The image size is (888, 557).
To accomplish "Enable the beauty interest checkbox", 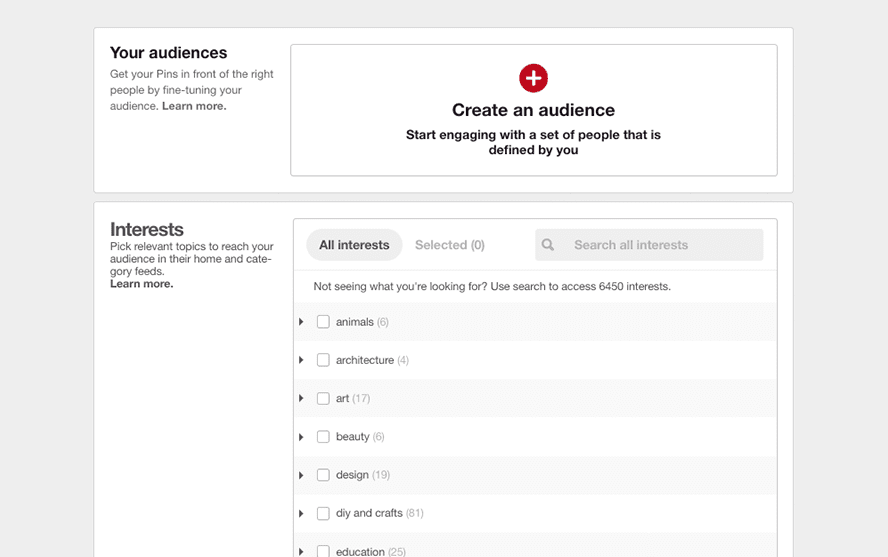I will click(323, 436).
